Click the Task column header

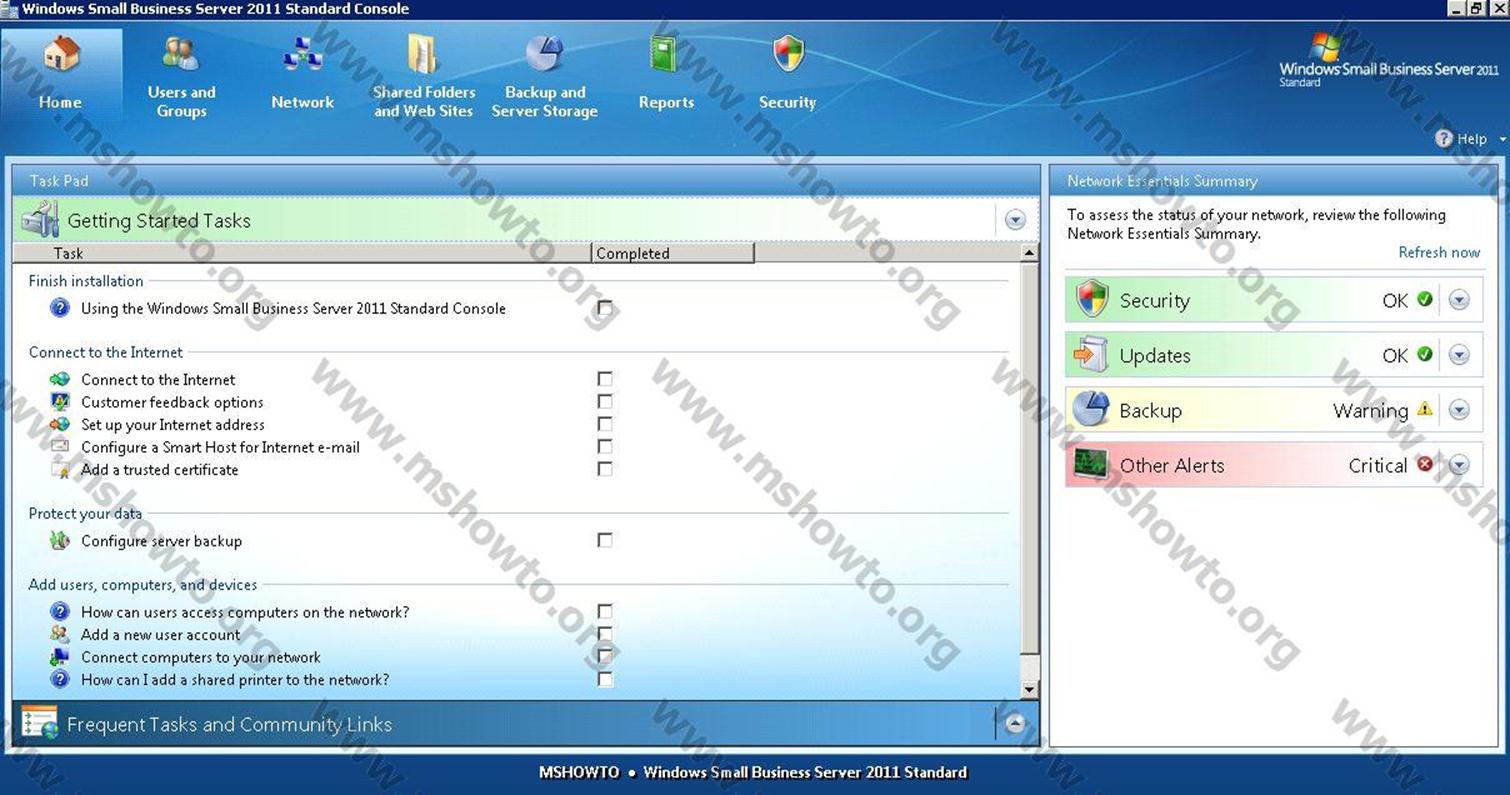(x=302, y=253)
